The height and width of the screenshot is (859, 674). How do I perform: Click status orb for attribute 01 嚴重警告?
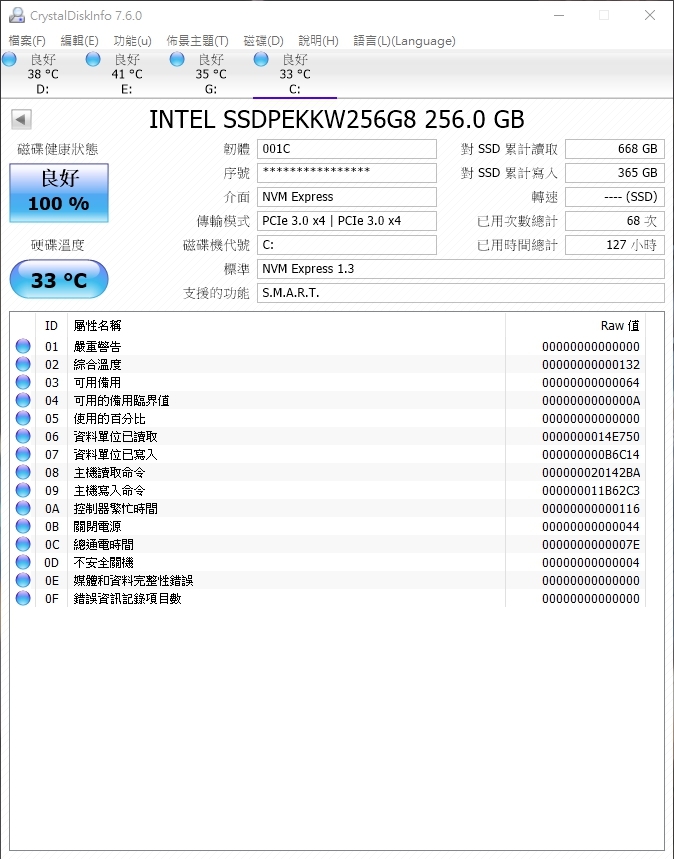23,346
